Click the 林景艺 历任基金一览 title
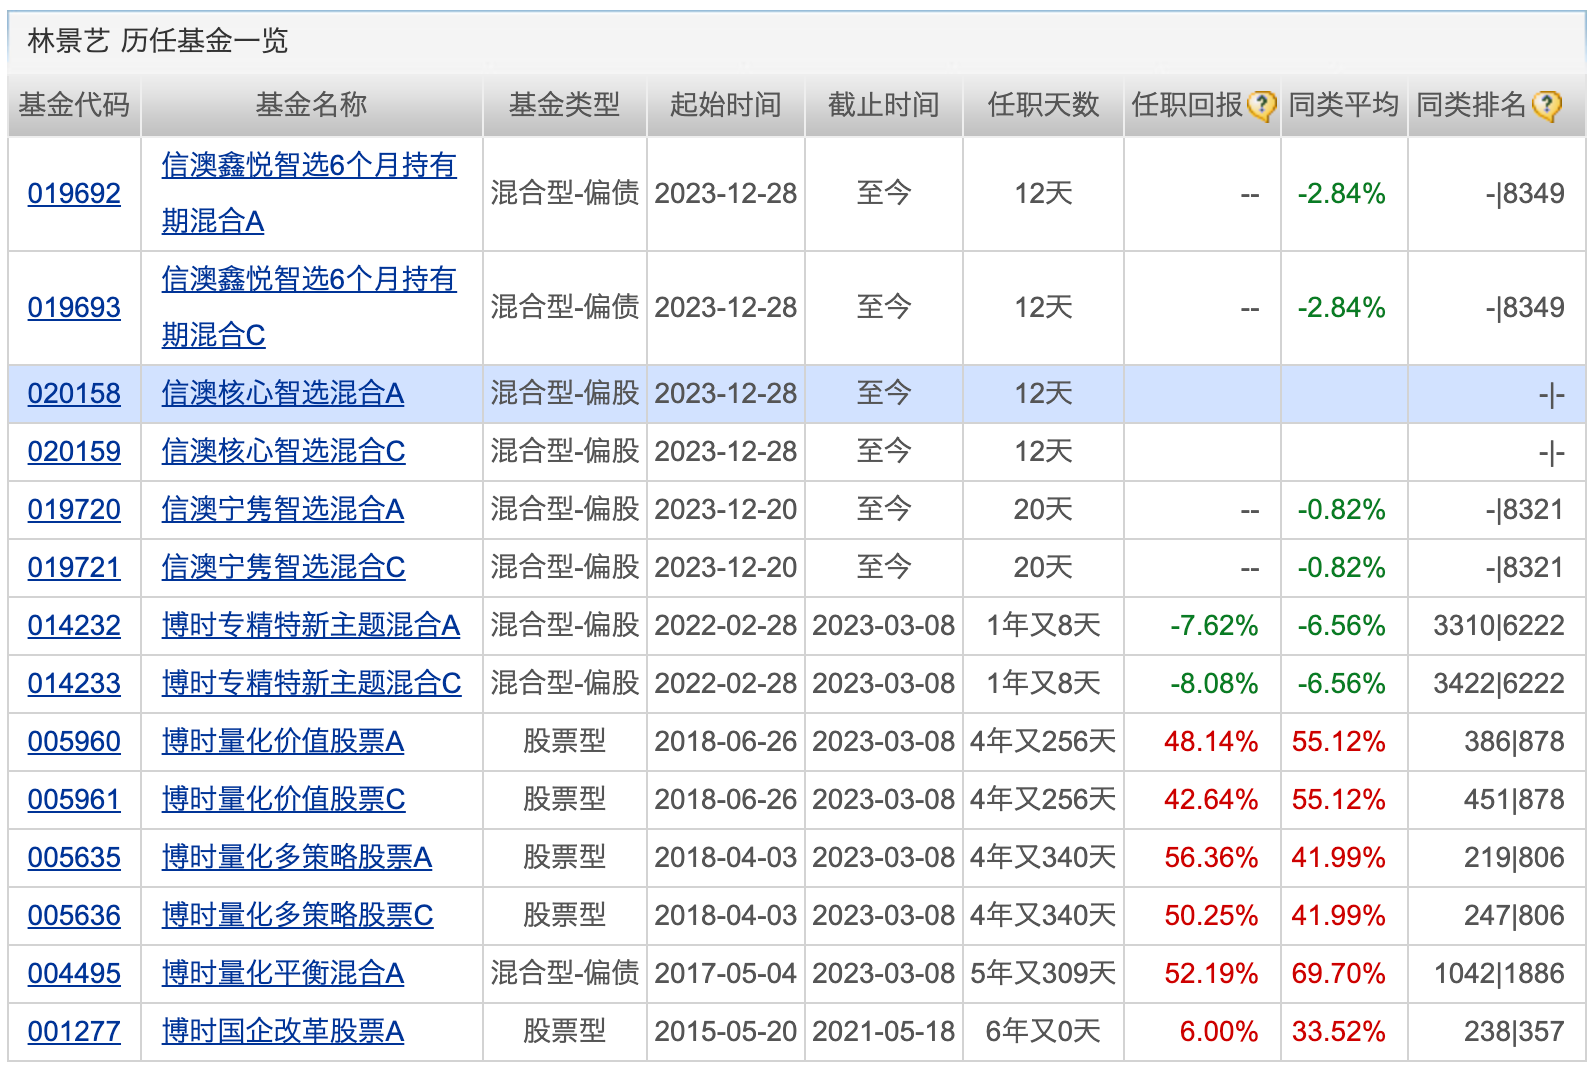Screen dimensions: 1592x1074 pos(158,41)
